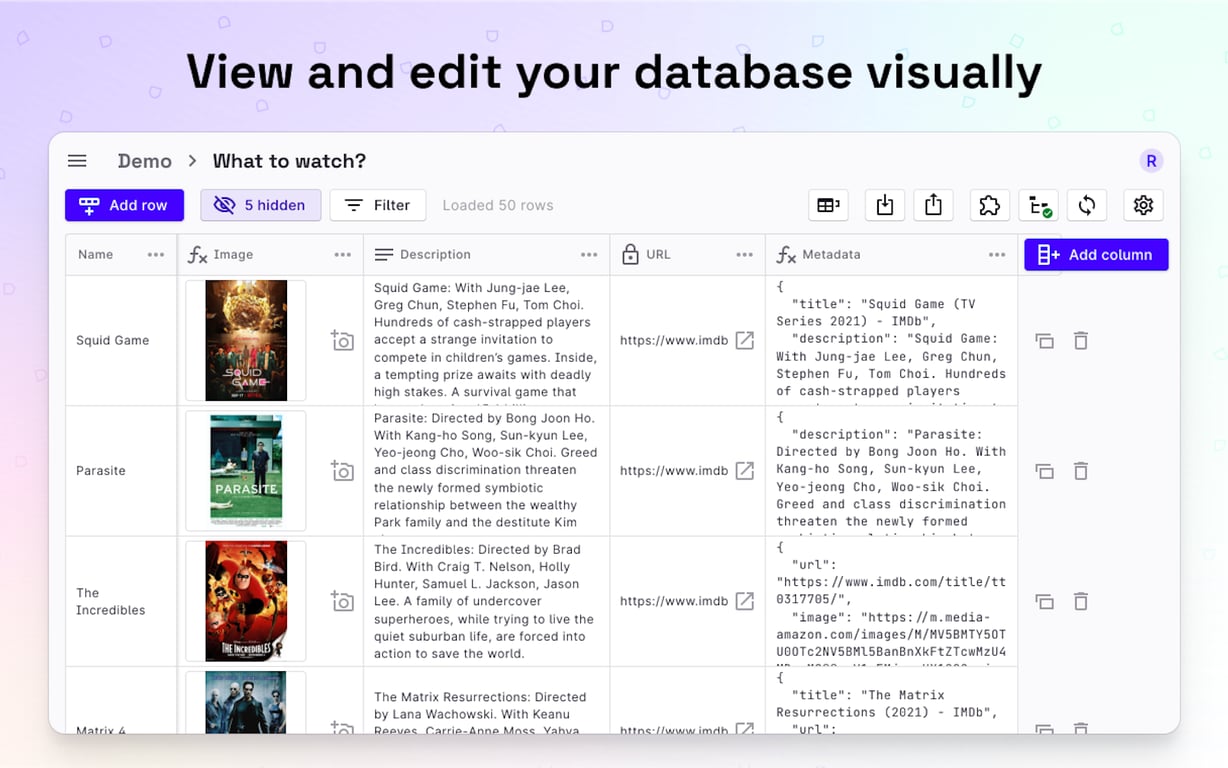Viewport: 1228px width, 768px height.
Task: Open The Incredibles poster thumbnail
Action: 246,601
